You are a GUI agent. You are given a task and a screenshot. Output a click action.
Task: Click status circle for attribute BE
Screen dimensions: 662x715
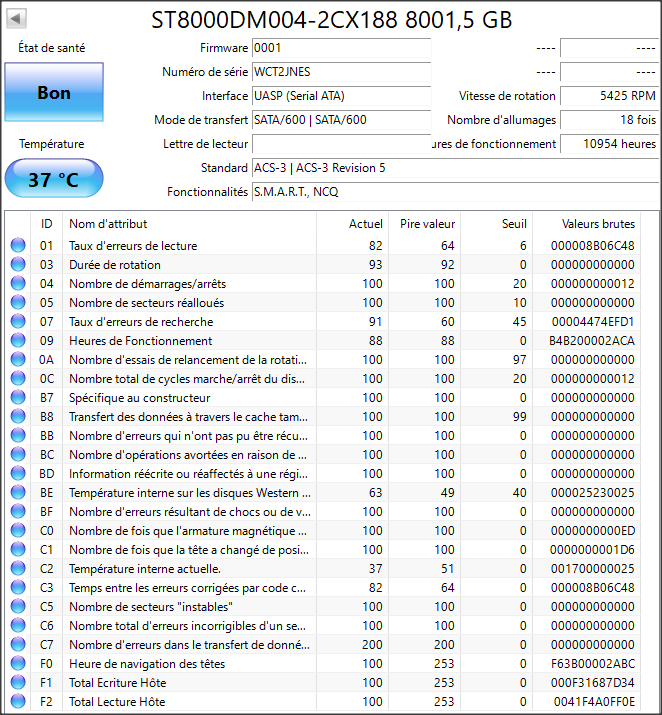pos(18,492)
